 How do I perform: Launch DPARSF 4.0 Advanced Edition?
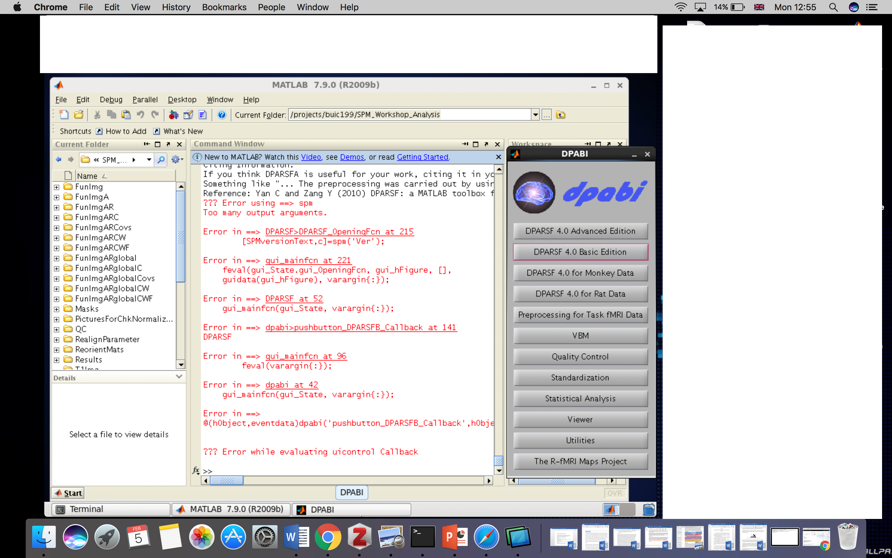pyautogui.click(x=580, y=231)
